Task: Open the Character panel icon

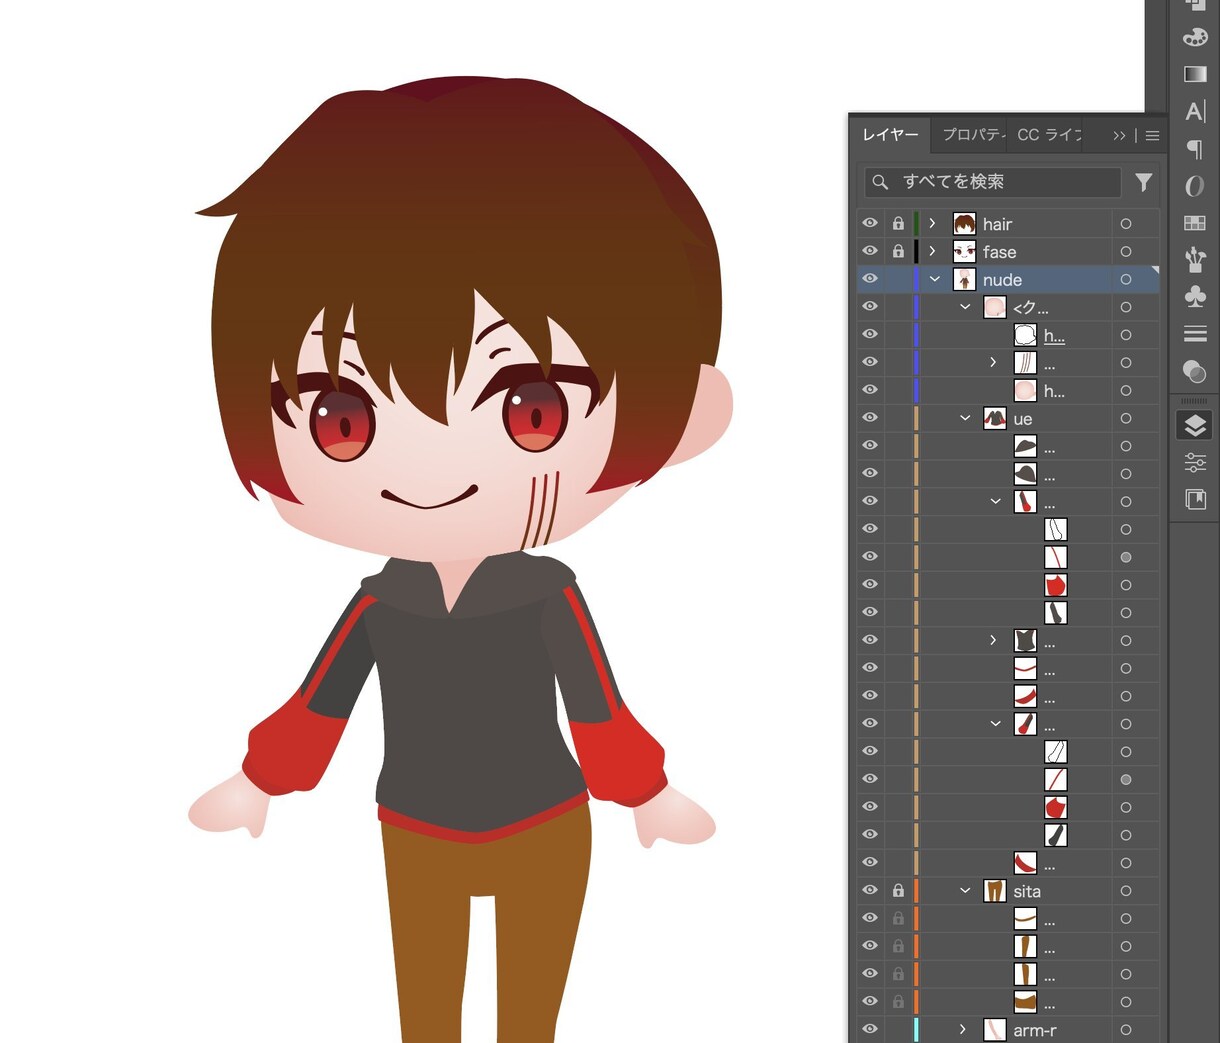Action: point(1195,111)
